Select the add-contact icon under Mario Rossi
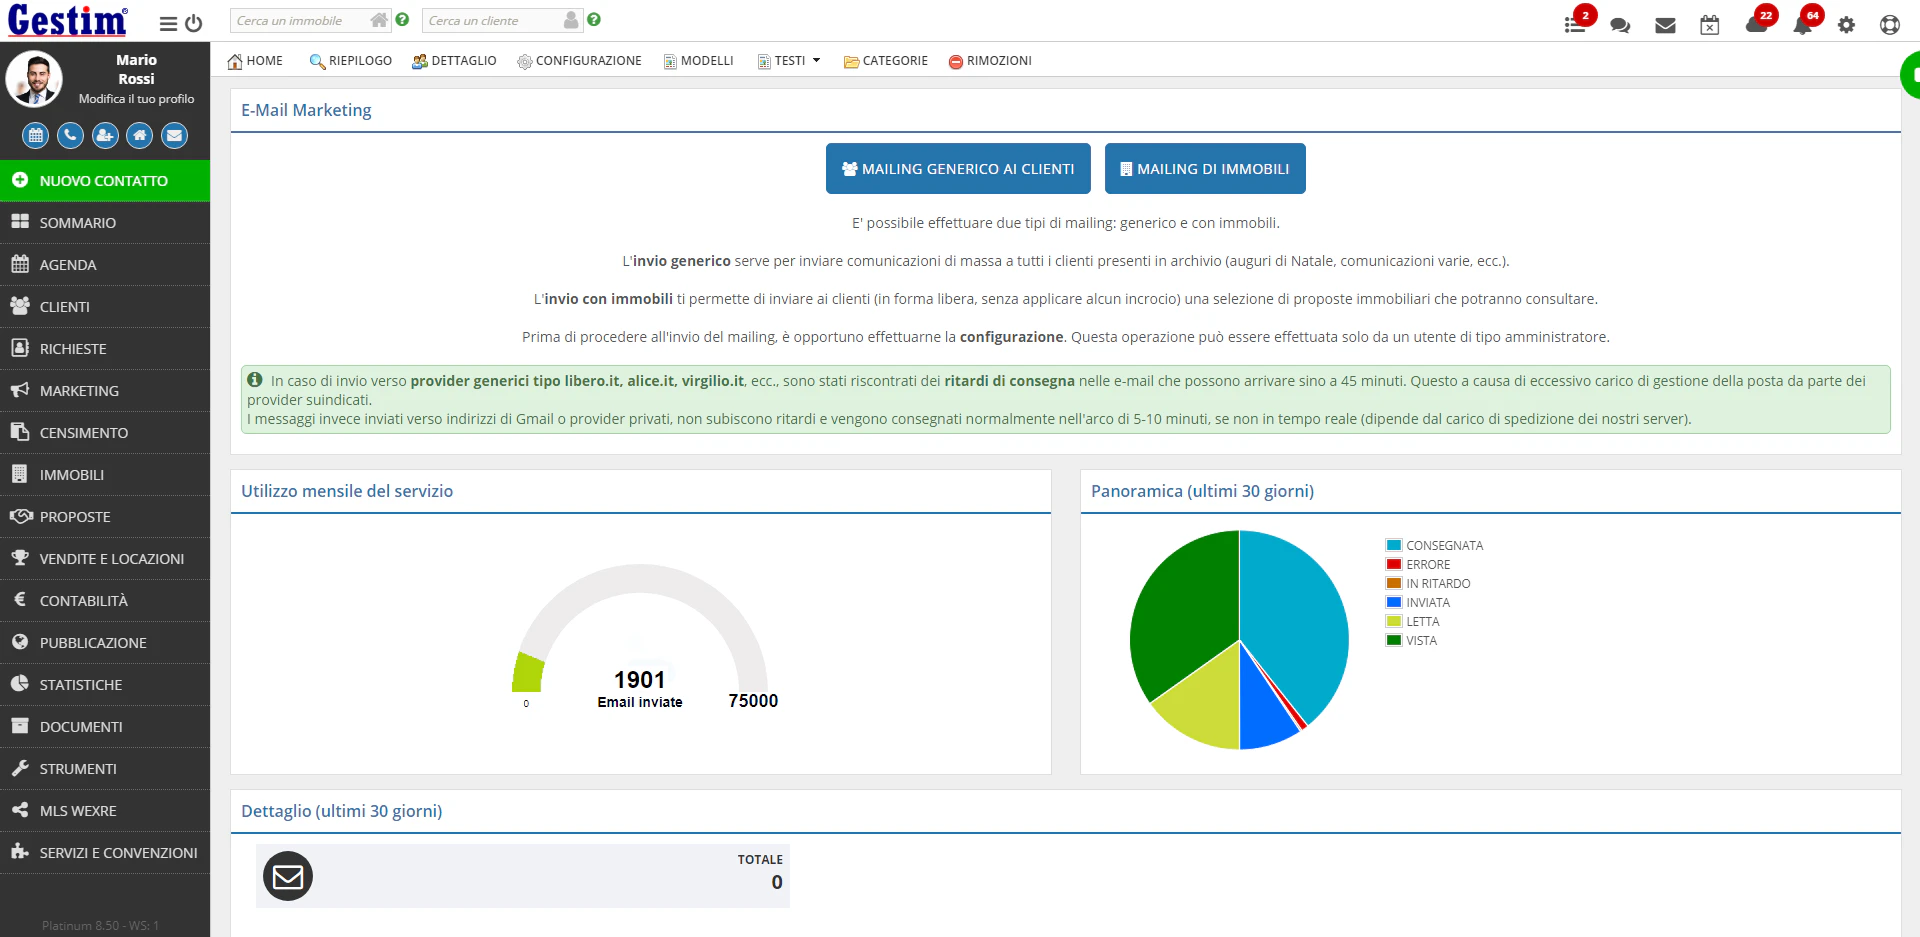 (x=104, y=135)
